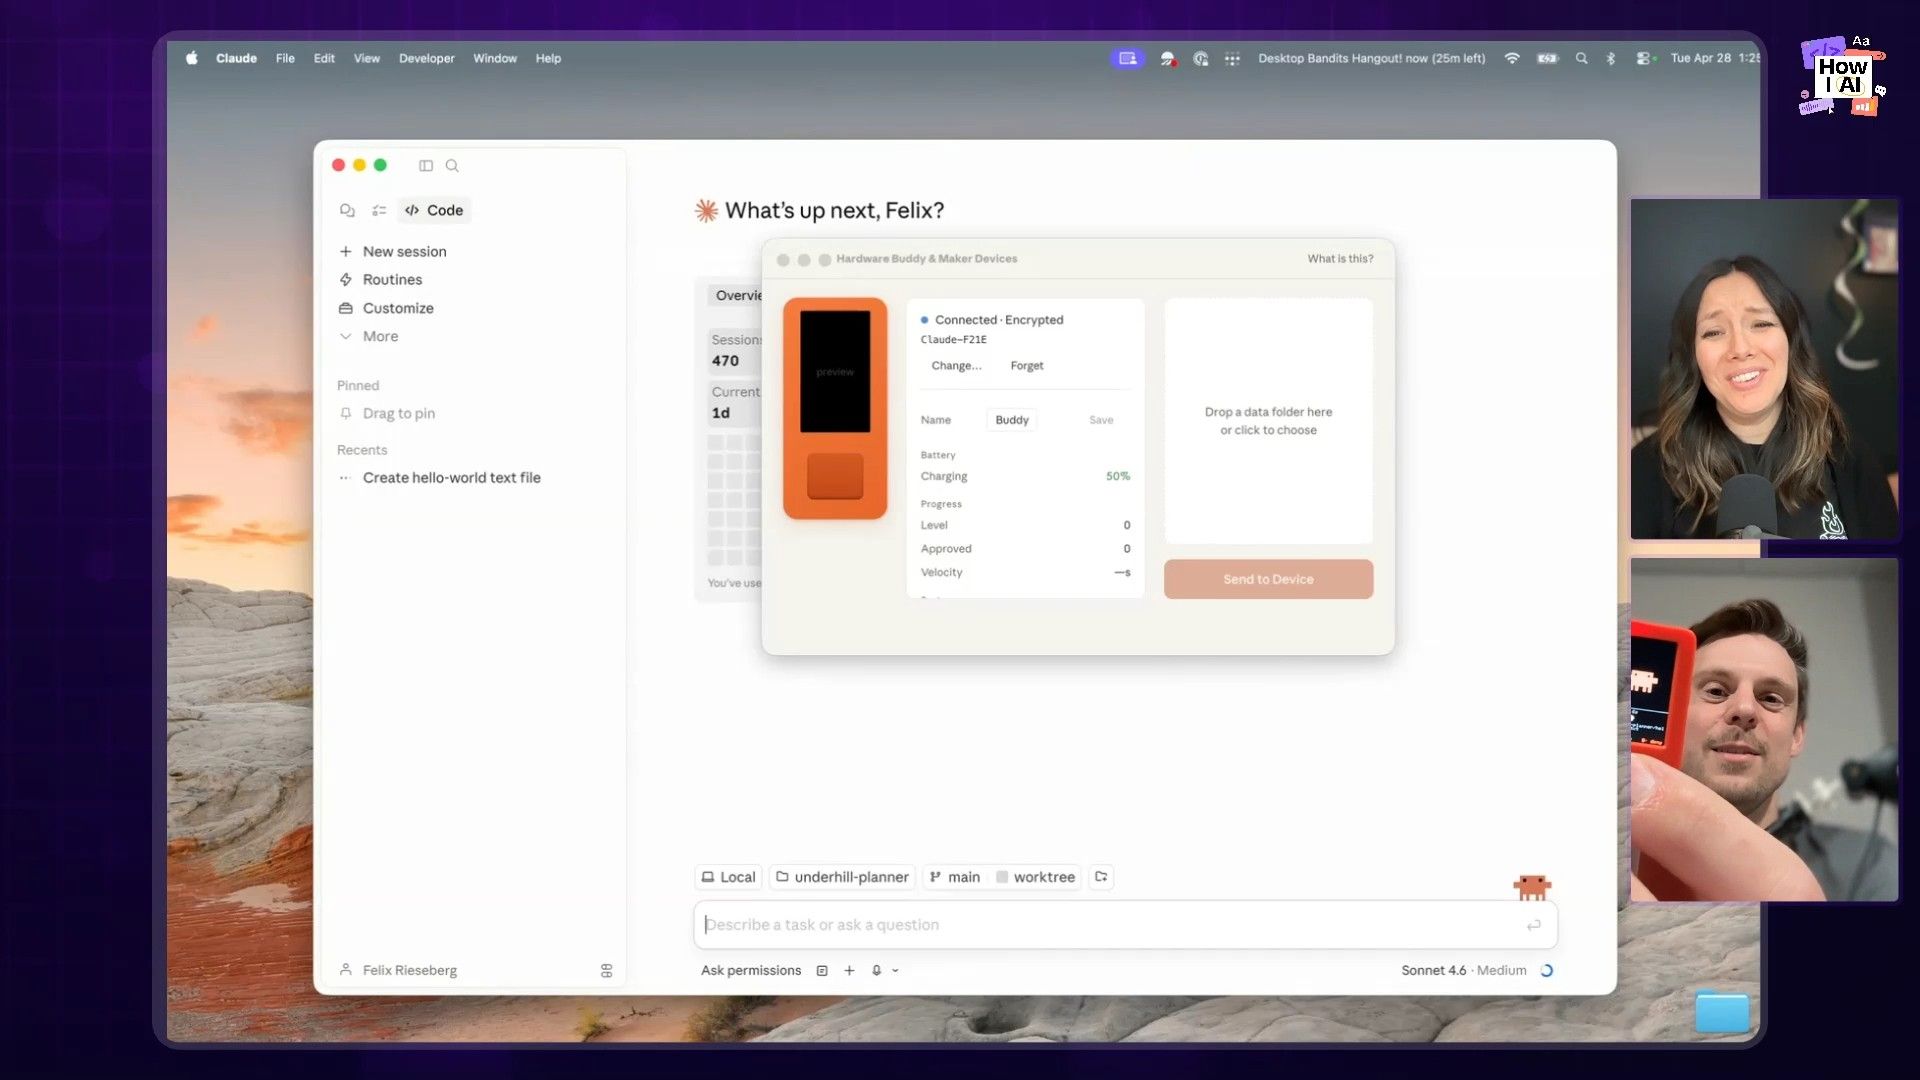Save the device name
This screenshot has width=1920, height=1080.
click(x=1101, y=420)
